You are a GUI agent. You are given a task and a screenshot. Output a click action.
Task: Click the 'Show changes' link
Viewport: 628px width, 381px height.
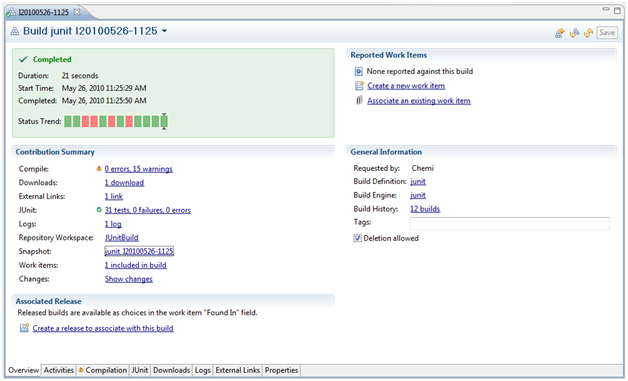pos(129,279)
